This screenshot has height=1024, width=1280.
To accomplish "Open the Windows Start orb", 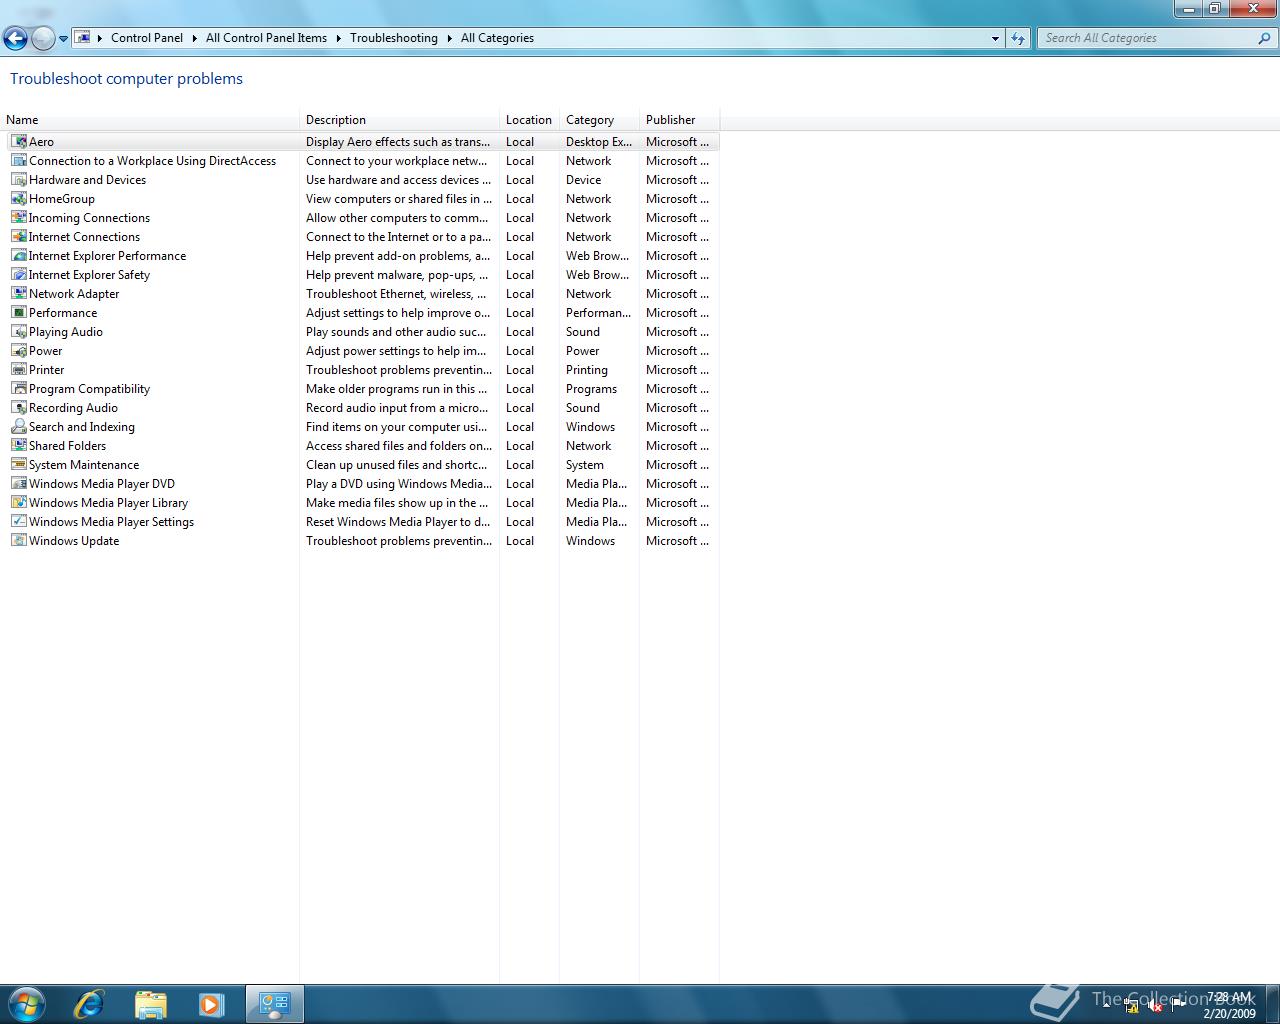I will click(25, 1003).
